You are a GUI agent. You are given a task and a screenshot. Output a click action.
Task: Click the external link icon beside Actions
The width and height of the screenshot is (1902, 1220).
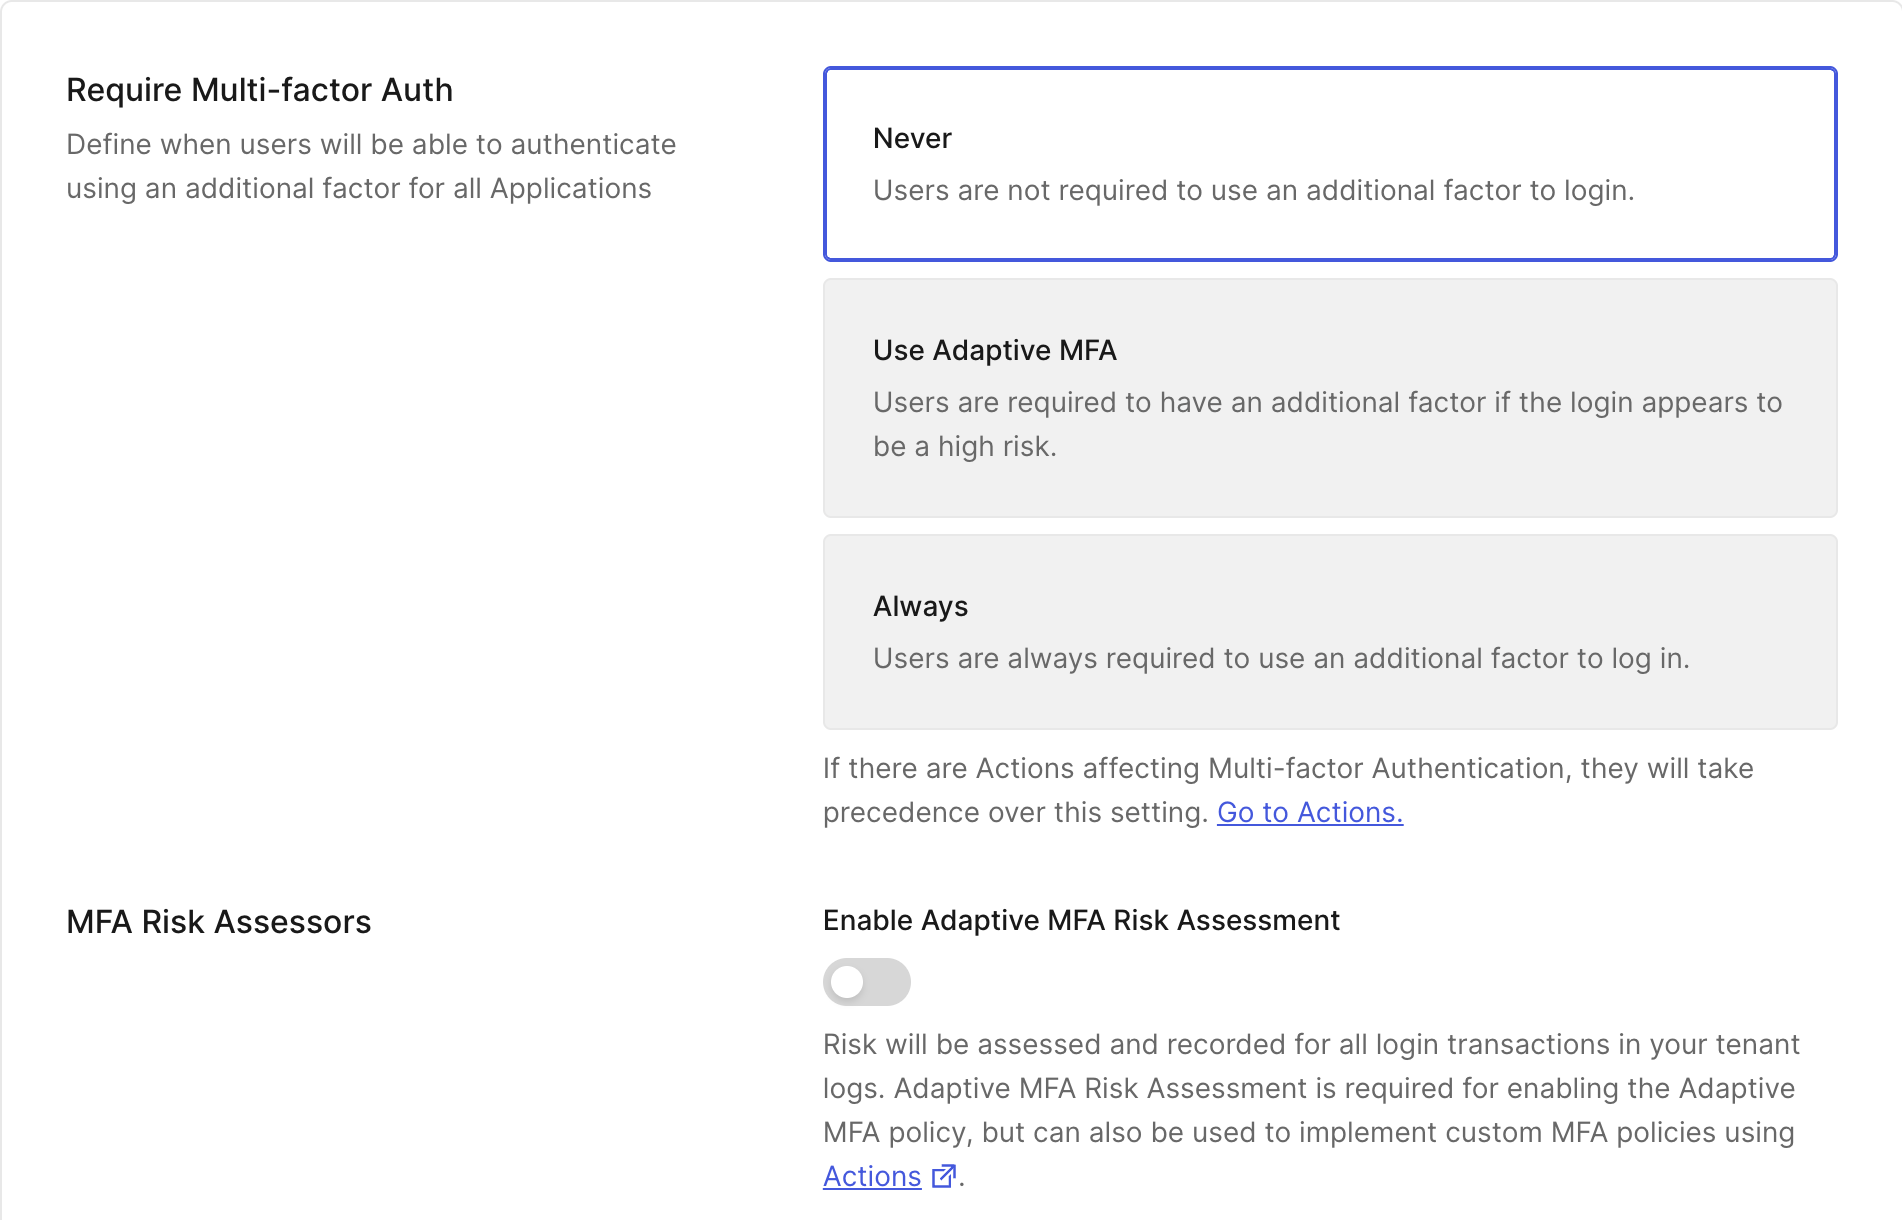943,1177
